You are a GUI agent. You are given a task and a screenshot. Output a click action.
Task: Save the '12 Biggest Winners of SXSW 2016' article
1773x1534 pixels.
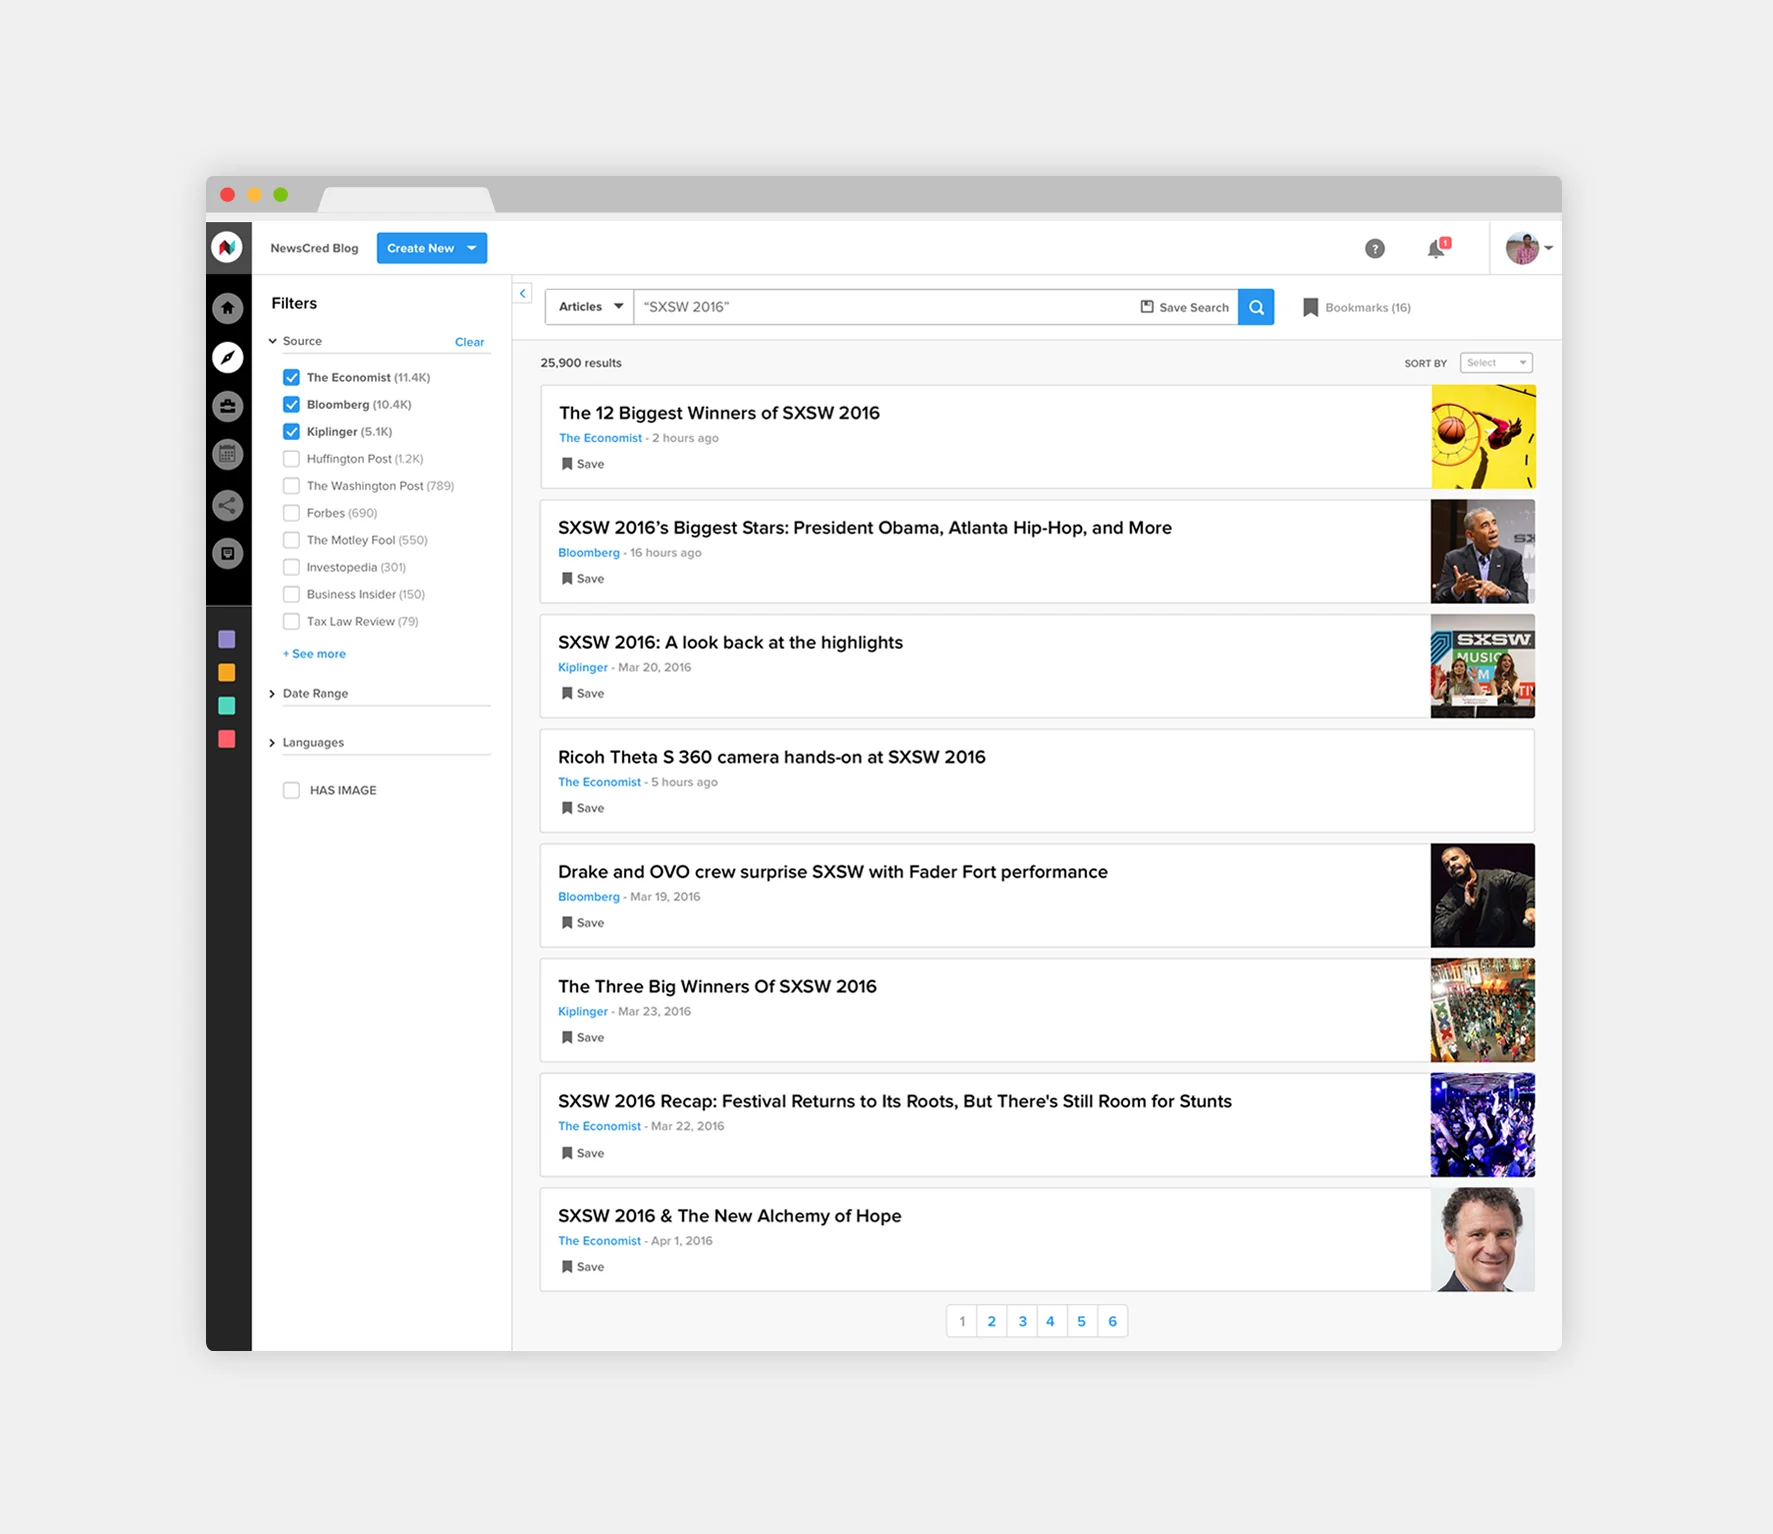click(583, 464)
